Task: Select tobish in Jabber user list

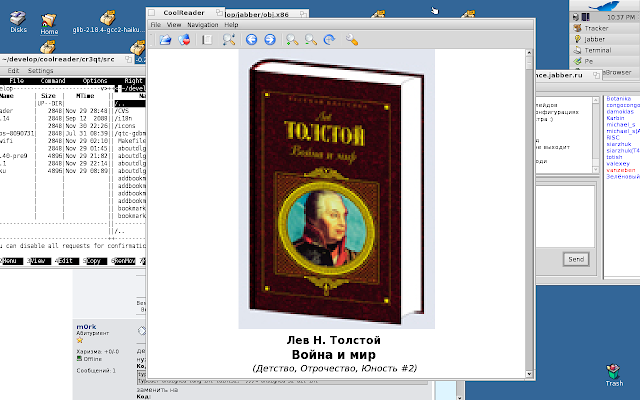Action: tap(614, 157)
